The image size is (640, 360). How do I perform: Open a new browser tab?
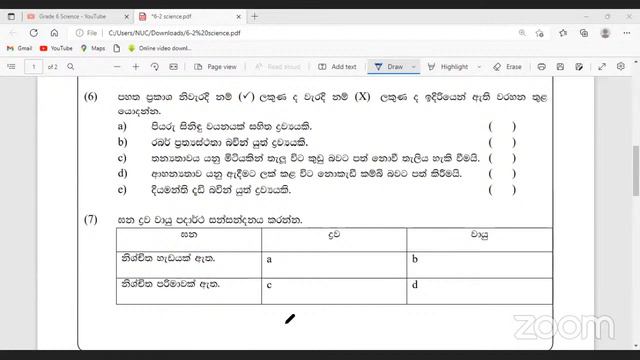point(255,17)
